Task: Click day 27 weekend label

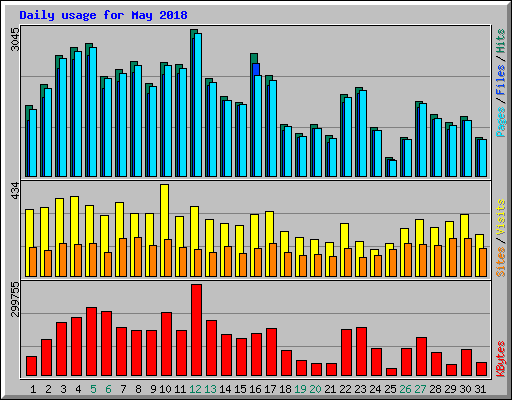Action: pyautogui.click(x=420, y=389)
